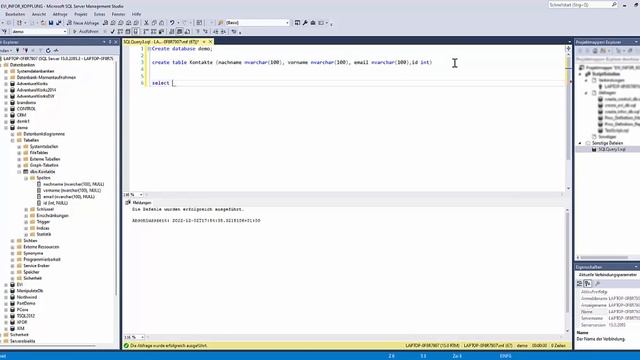640x360 pixels.
Task: Click the Refresh icon in Object Explorer toolbar
Action: point(48,50)
